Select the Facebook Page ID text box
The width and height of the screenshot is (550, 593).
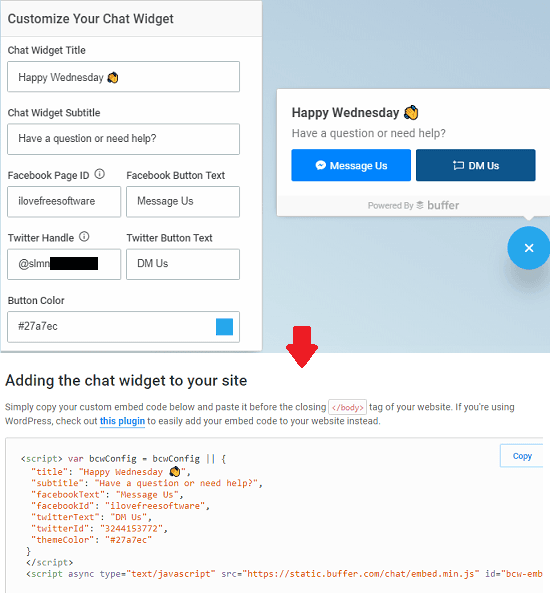point(64,202)
